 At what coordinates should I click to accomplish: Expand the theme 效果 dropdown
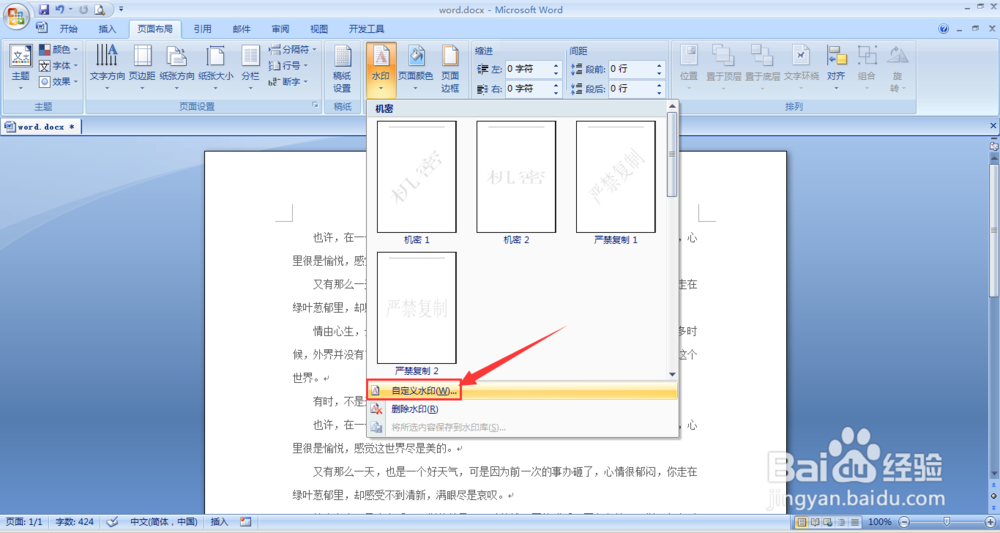(58, 82)
